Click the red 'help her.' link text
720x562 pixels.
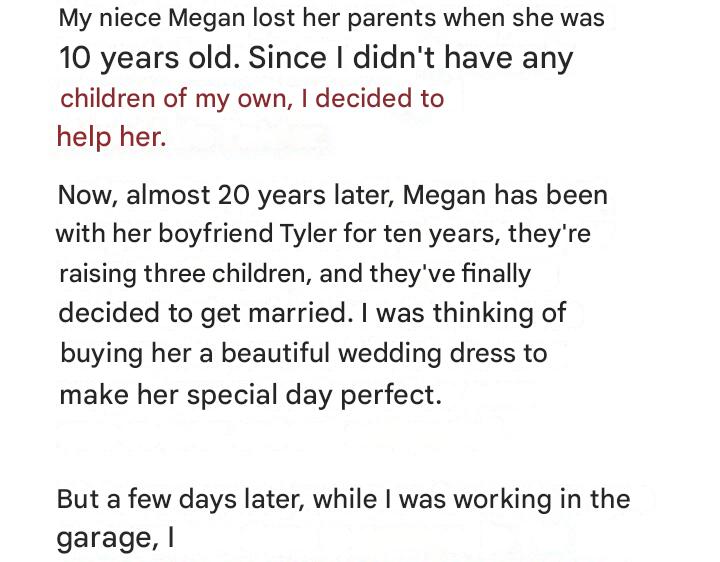click(x=111, y=137)
